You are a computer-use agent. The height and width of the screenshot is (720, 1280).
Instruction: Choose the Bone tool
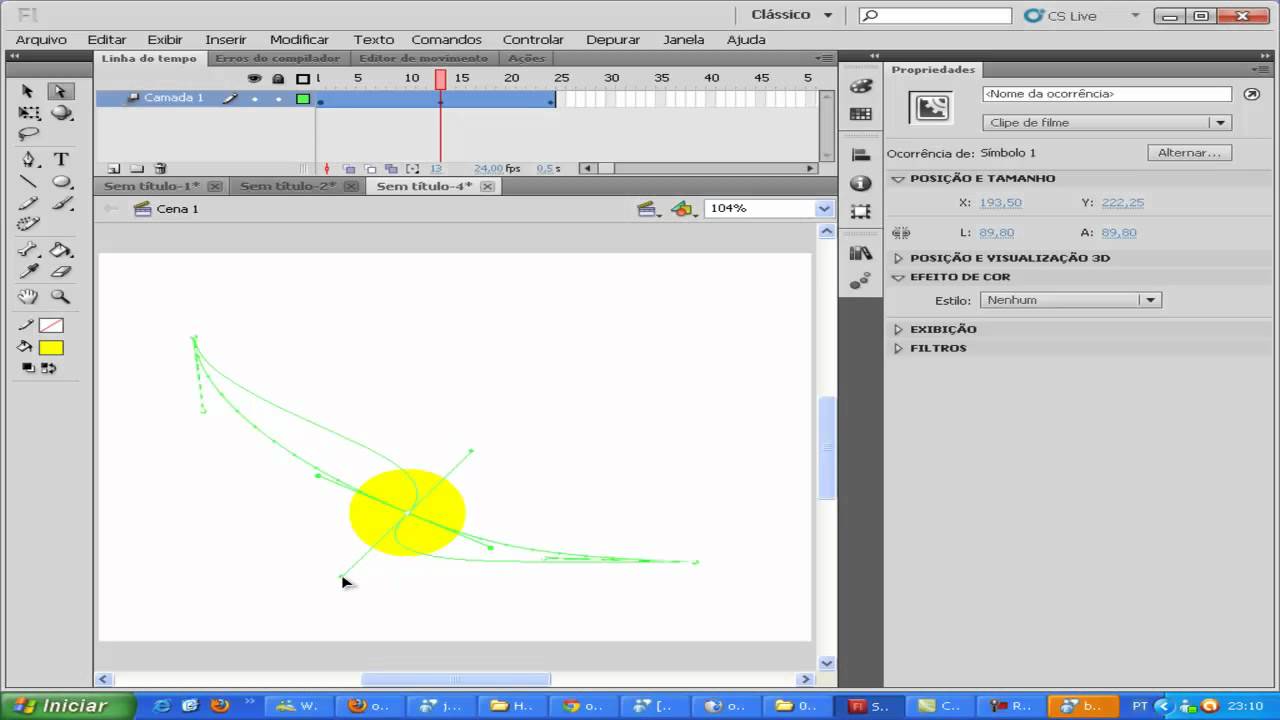[29, 250]
